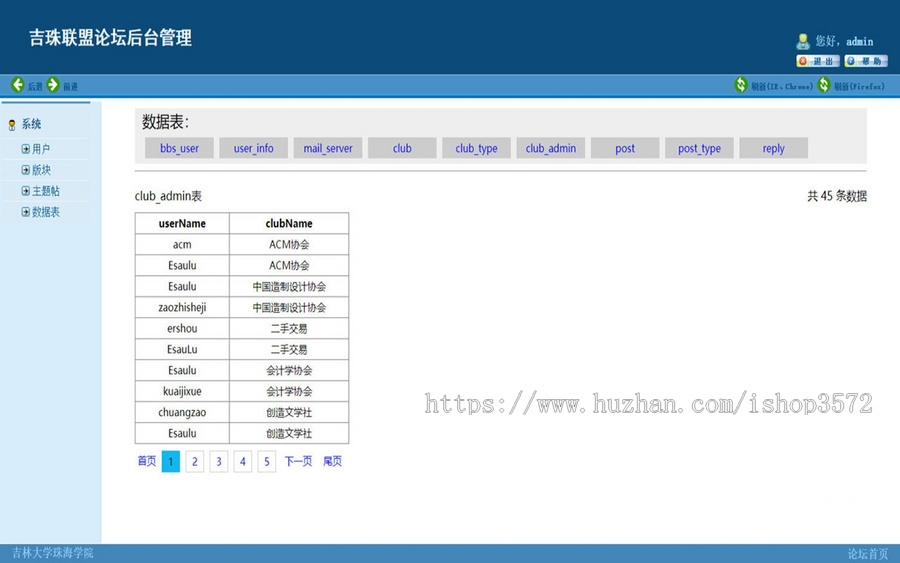Click 刷新(IE、Chrome) refresh text
The width and height of the screenshot is (900, 563).
coord(782,87)
